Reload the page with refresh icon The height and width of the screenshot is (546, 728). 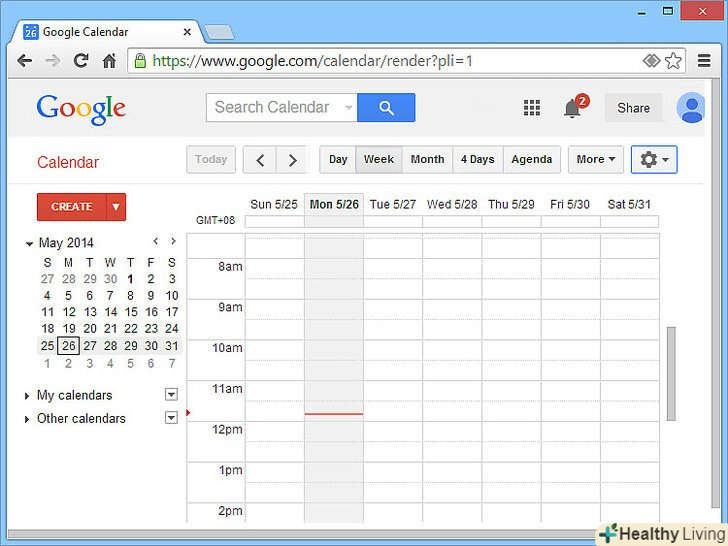pos(81,60)
